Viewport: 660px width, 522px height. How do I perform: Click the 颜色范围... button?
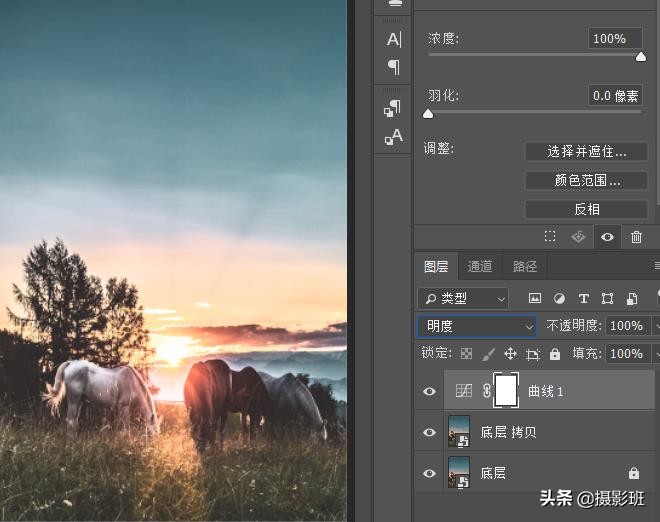[x=586, y=181]
